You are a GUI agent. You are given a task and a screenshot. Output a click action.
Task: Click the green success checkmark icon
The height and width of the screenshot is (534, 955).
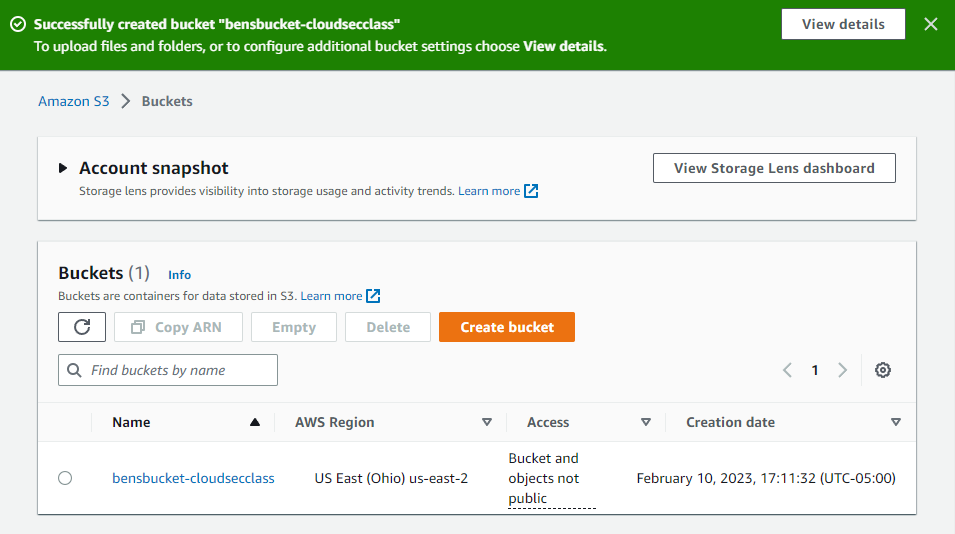pyautogui.click(x=17, y=24)
